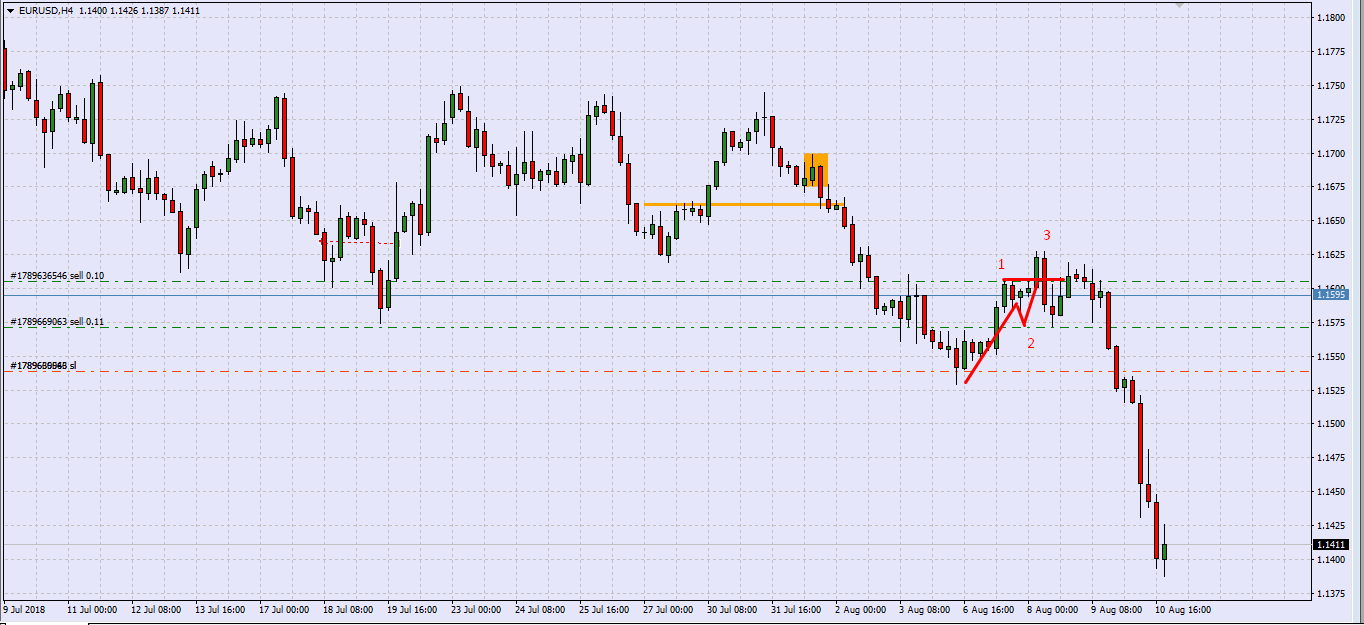
Task: Click the last green candle on 10 Aug
Action: (1164, 551)
